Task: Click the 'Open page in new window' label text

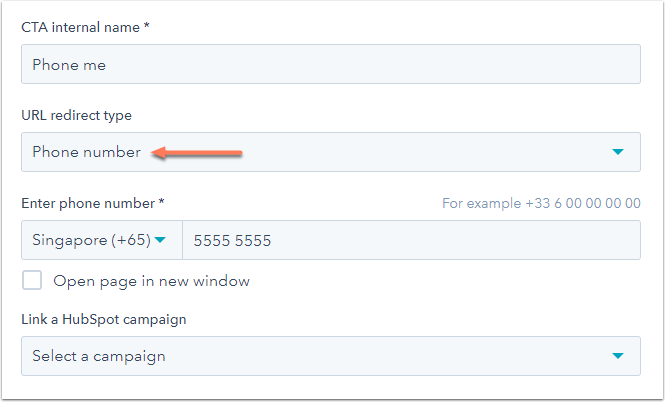Action: [x=151, y=281]
